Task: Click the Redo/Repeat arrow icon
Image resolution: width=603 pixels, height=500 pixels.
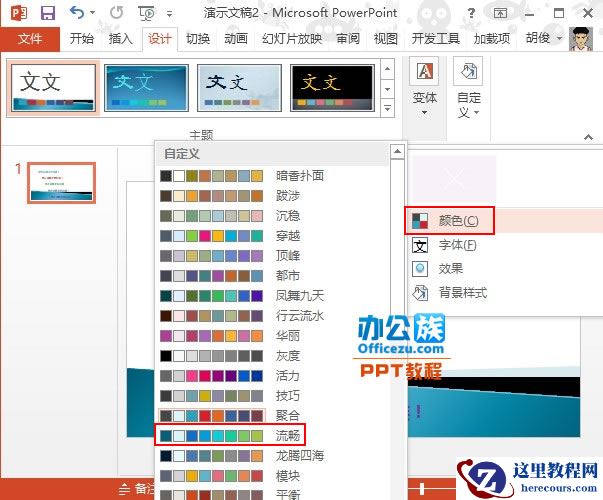Action: pyautogui.click(x=116, y=13)
